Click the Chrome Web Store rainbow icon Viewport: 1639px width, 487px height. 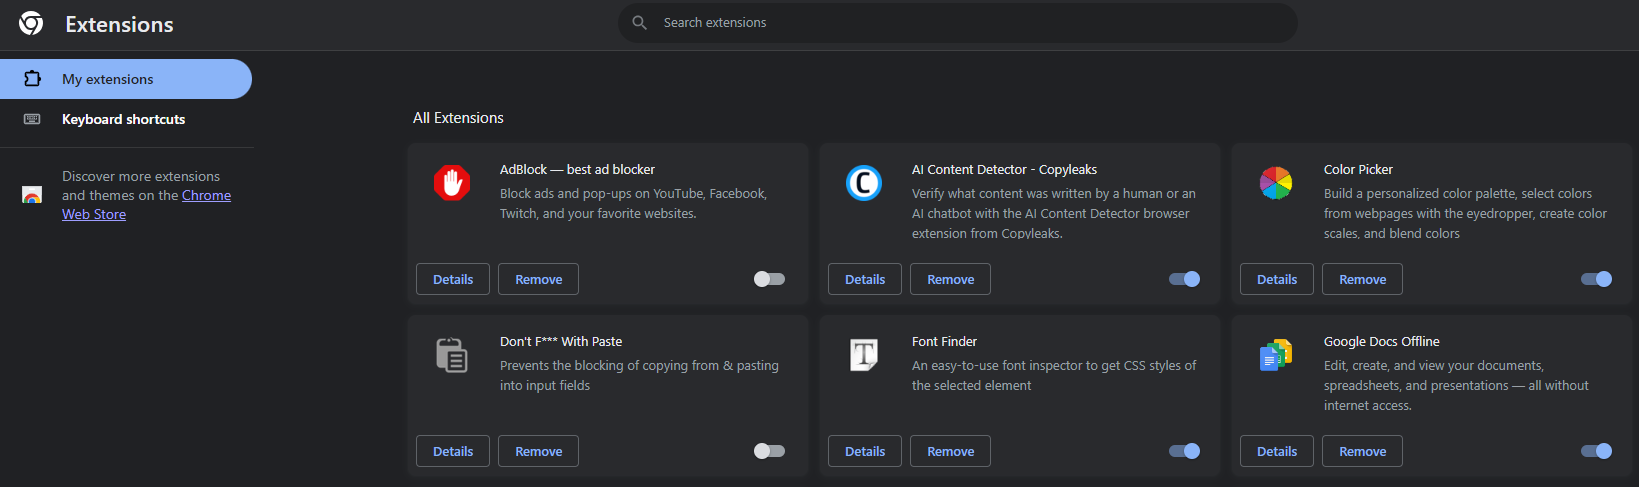[x=32, y=195]
